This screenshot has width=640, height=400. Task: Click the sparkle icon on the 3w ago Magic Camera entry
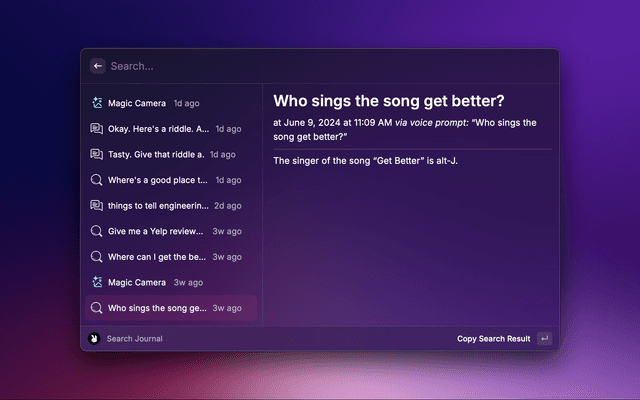point(96,283)
